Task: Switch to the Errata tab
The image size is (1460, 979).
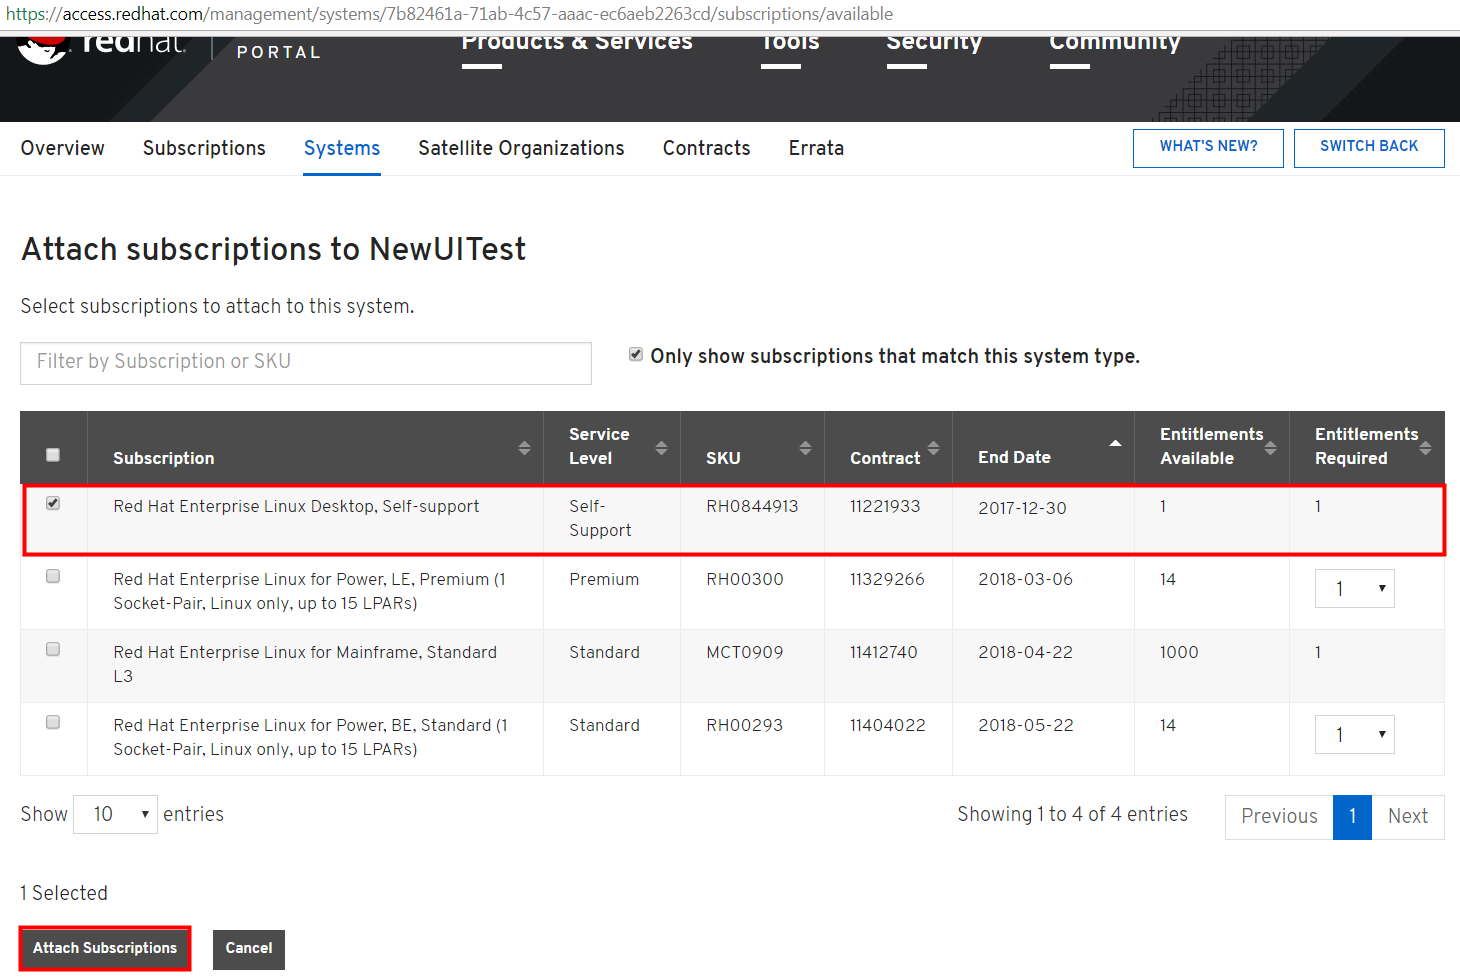Action: [816, 148]
